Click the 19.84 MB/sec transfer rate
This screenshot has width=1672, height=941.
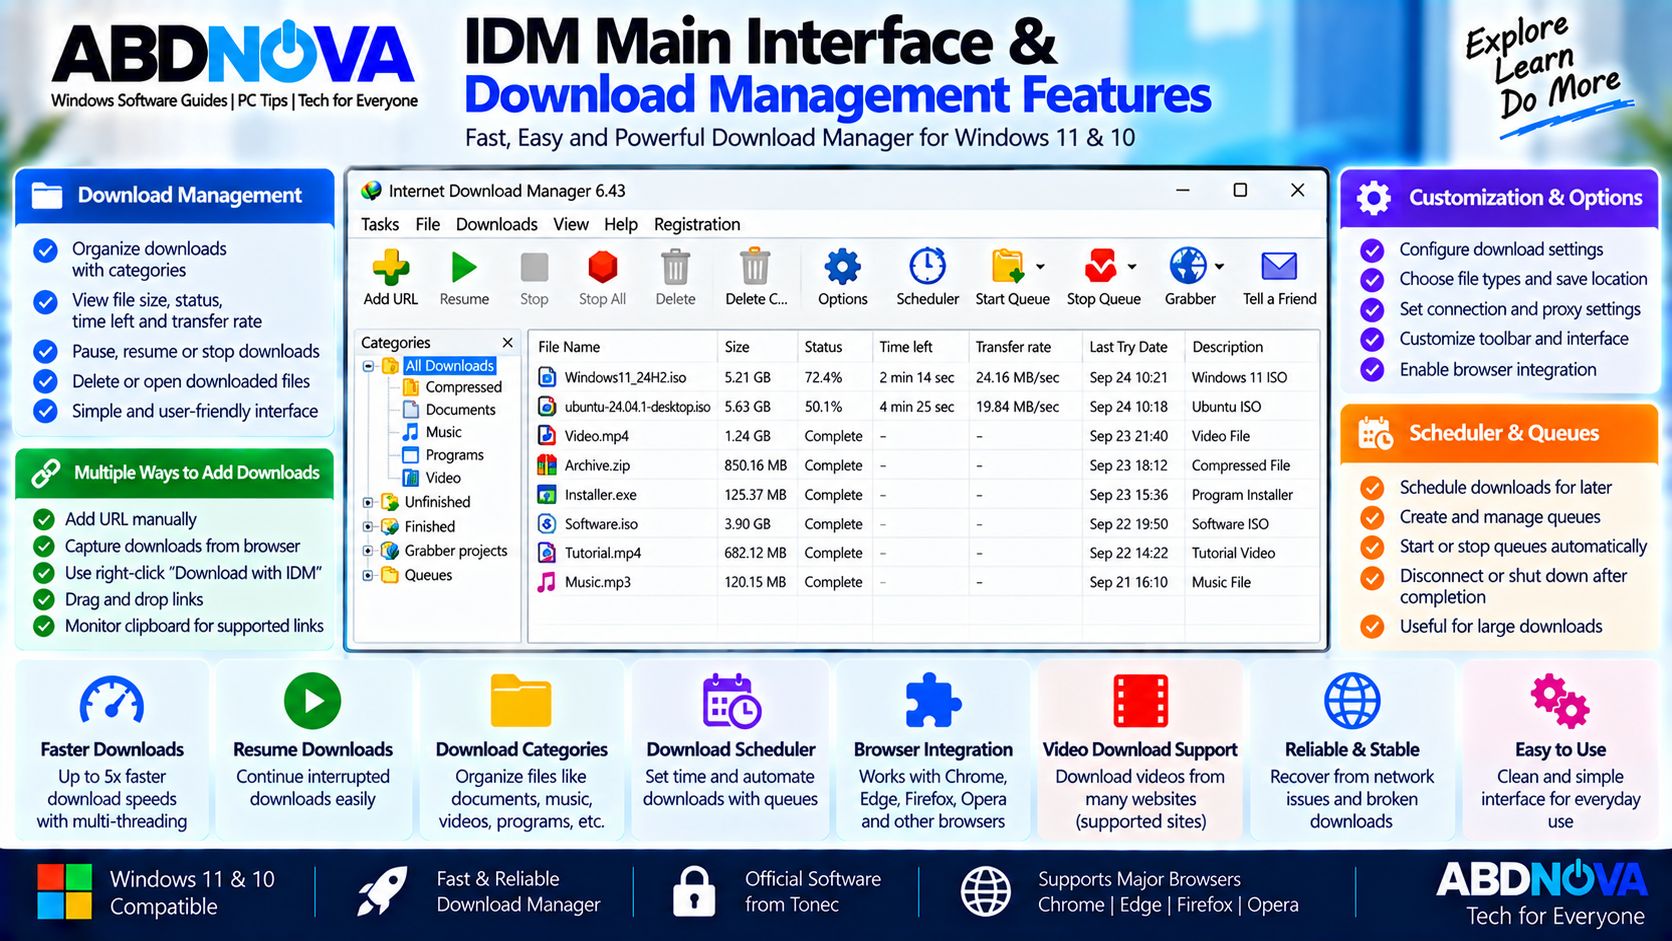tap(1017, 406)
